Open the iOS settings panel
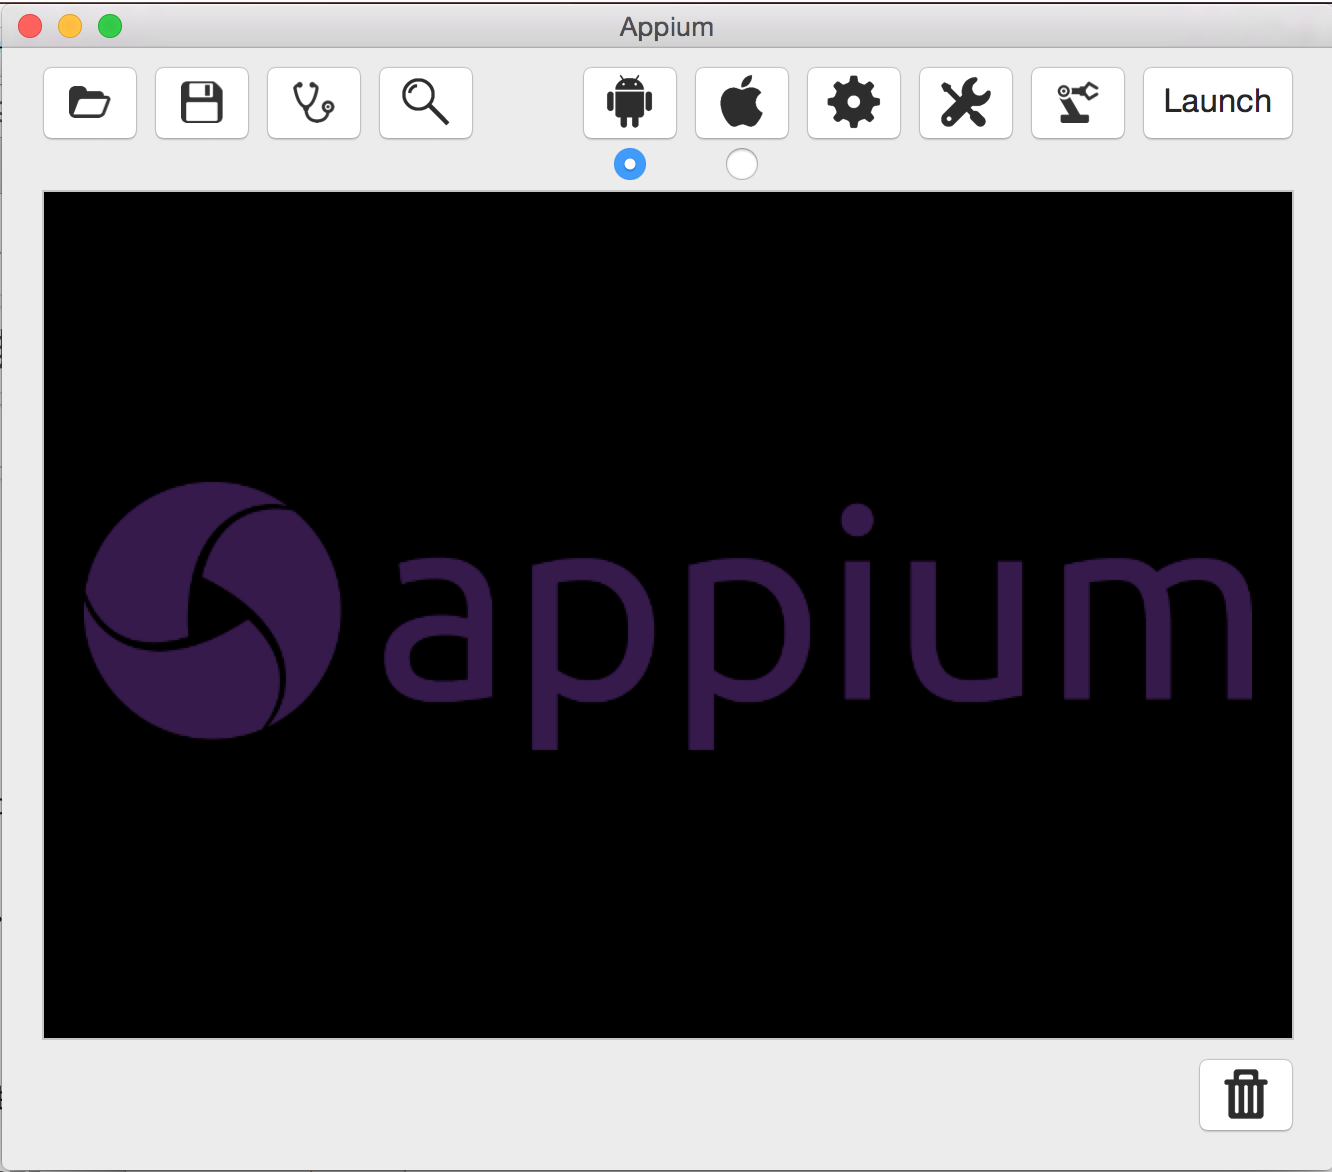Image resolution: width=1332 pixels, height=1172 pixels. 741,102
